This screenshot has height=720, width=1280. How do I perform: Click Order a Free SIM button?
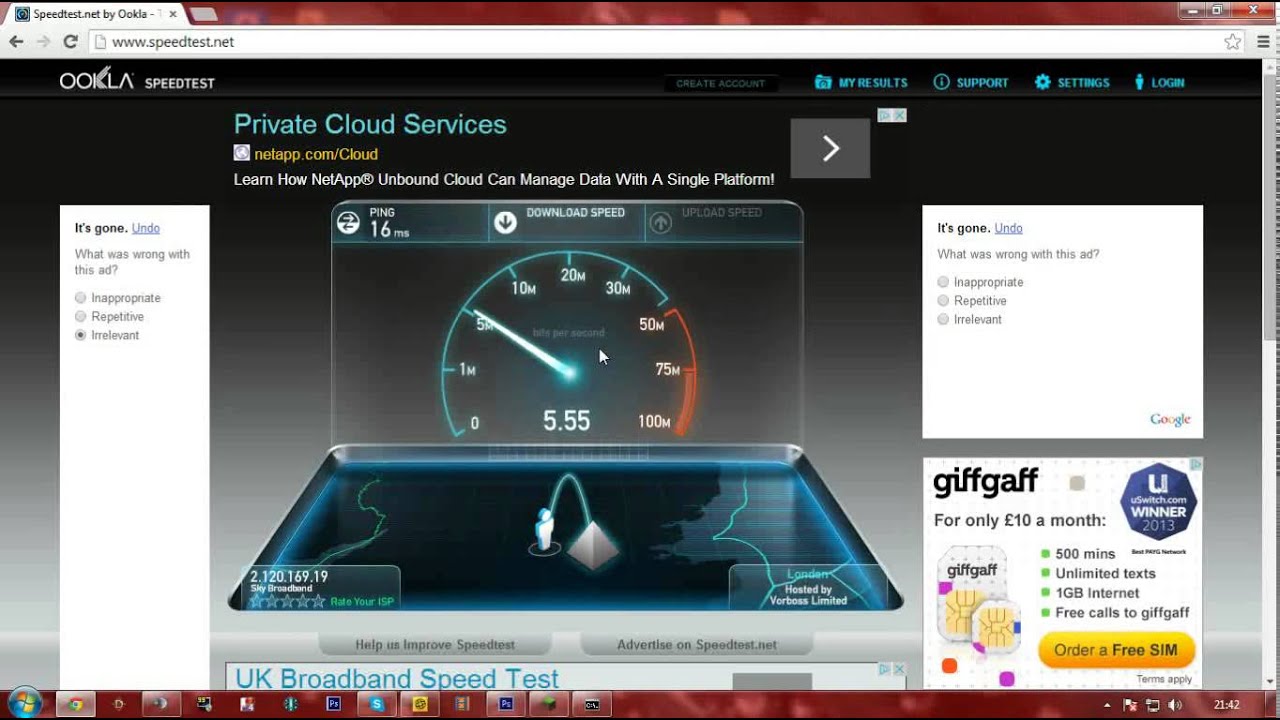click(x=1116, y=650)
